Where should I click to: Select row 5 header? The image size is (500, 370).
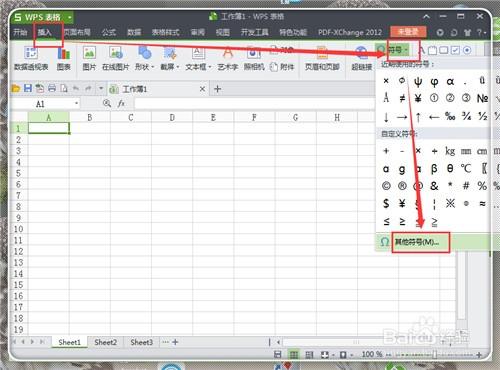click(x=19, y=173)
